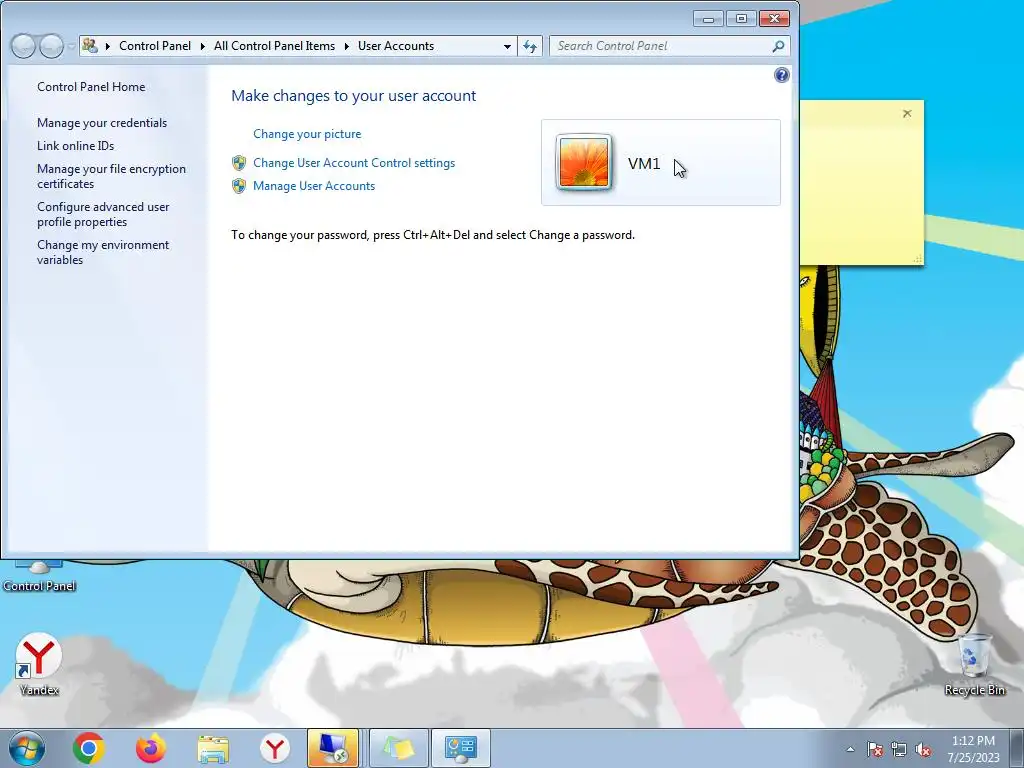Switch to Control Panel taskbar button

pos(460,748)
